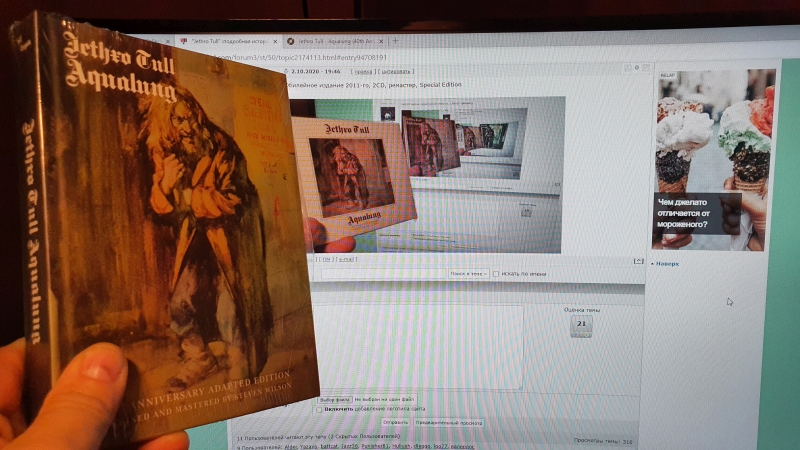Click the topic rating 21 widget
800x450 pixels.
coord(581,326)
